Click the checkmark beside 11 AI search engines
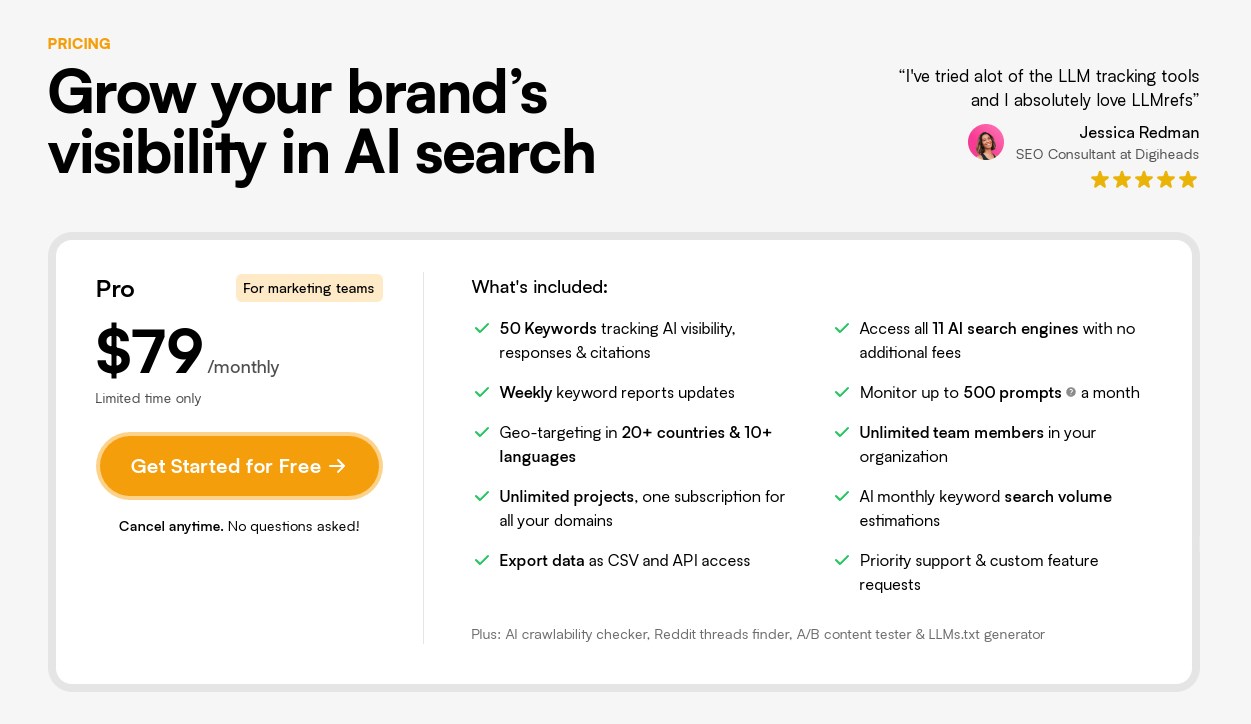Screen dimensions: 1251x724 pos(841,328)
